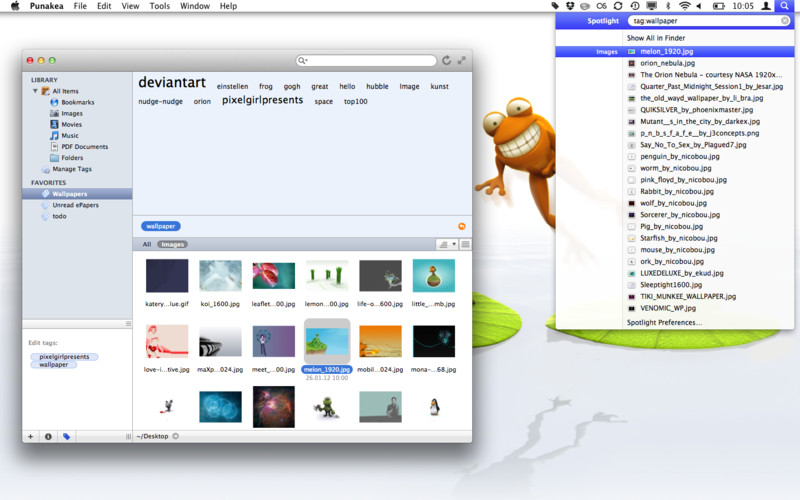Open the Tools menu
Screen dimensions: 800x500
coord(159,6)
